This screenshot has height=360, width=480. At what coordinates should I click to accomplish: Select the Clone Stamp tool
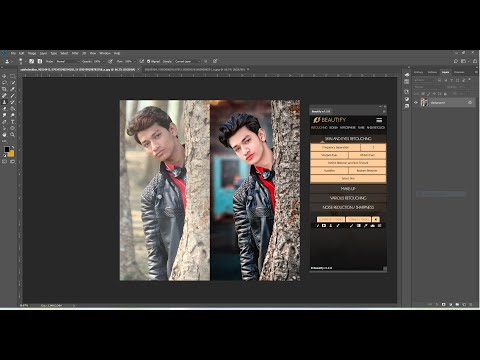click(4, 102)
